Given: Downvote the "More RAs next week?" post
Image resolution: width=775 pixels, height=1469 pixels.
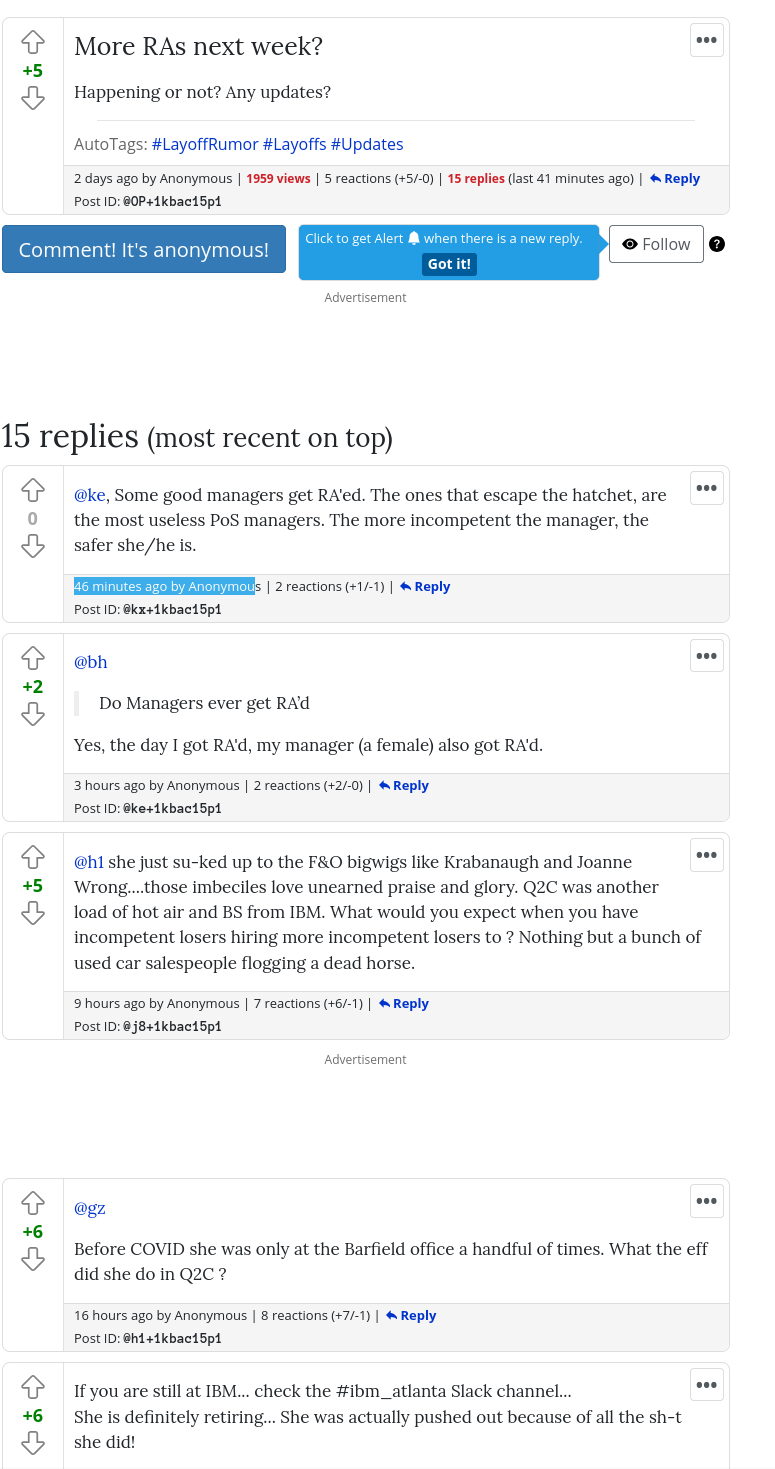Looking at the screenshot, I should point(33,98).
